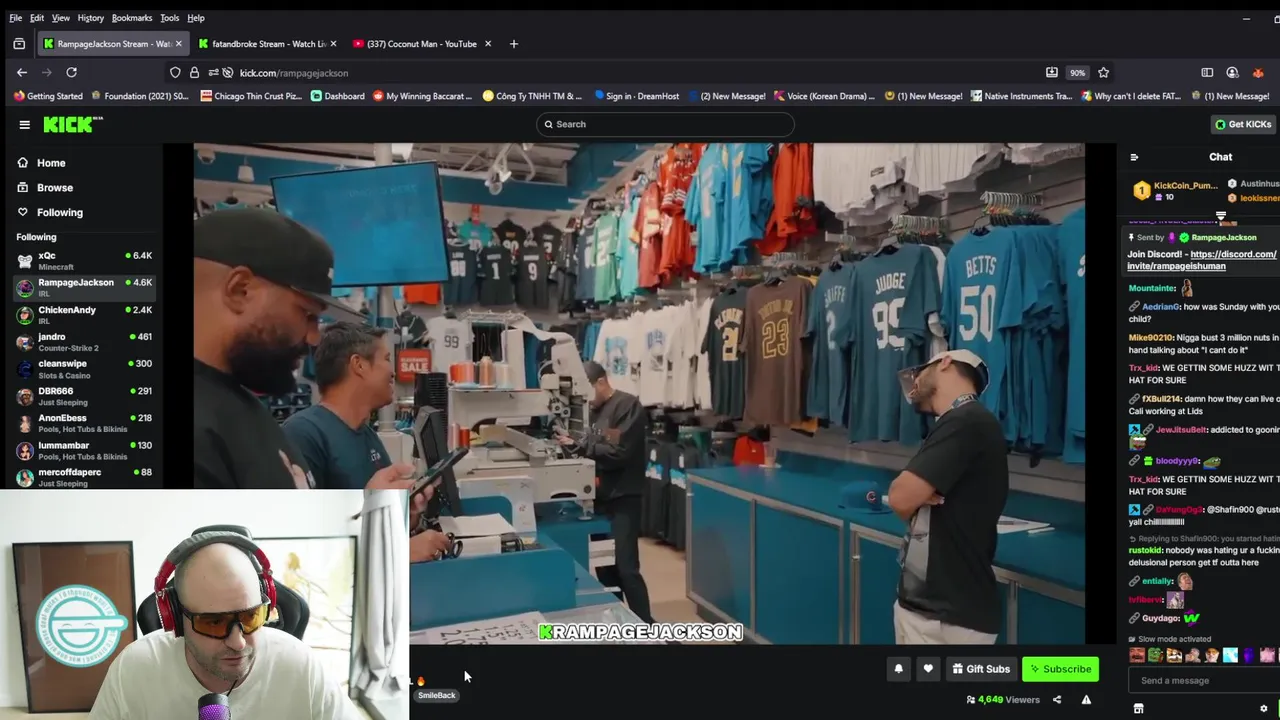Open the Getting Started bookmark
Screen dimensions: 1280x720
tap(48, 96)
